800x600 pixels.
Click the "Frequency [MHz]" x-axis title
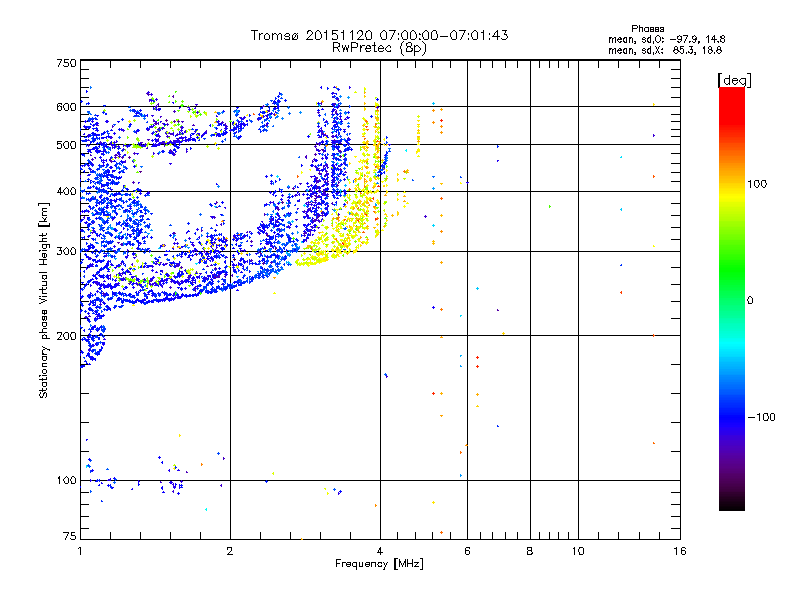point(379,564)
